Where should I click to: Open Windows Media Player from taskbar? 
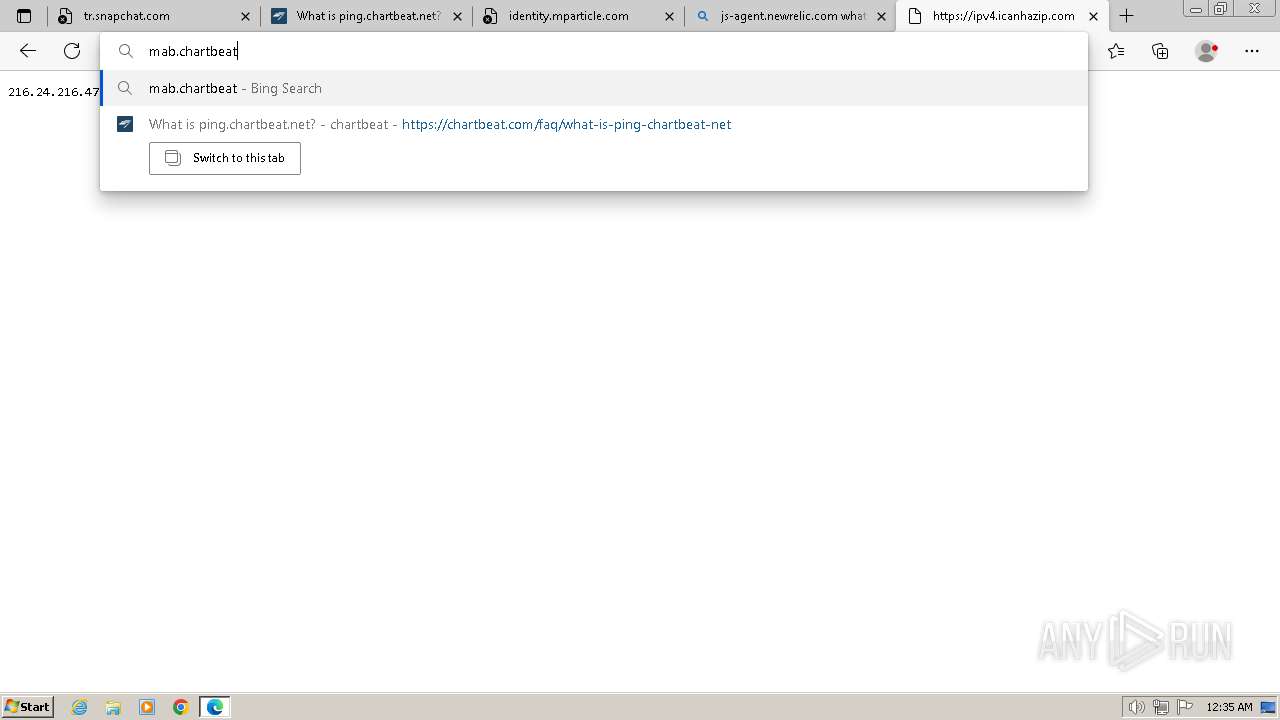point(147,707)
